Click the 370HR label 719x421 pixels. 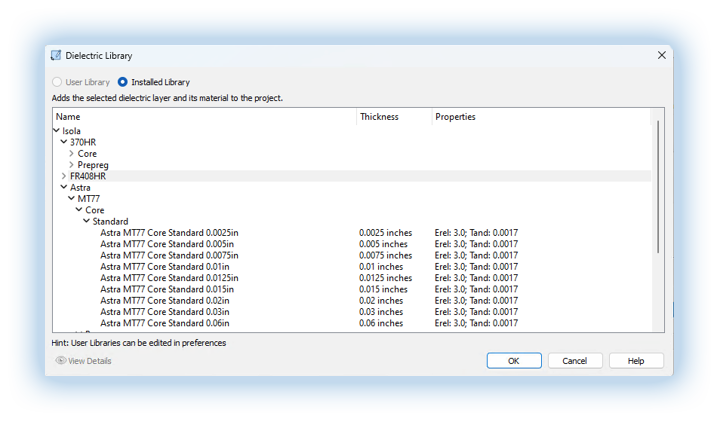click(83, 142)
